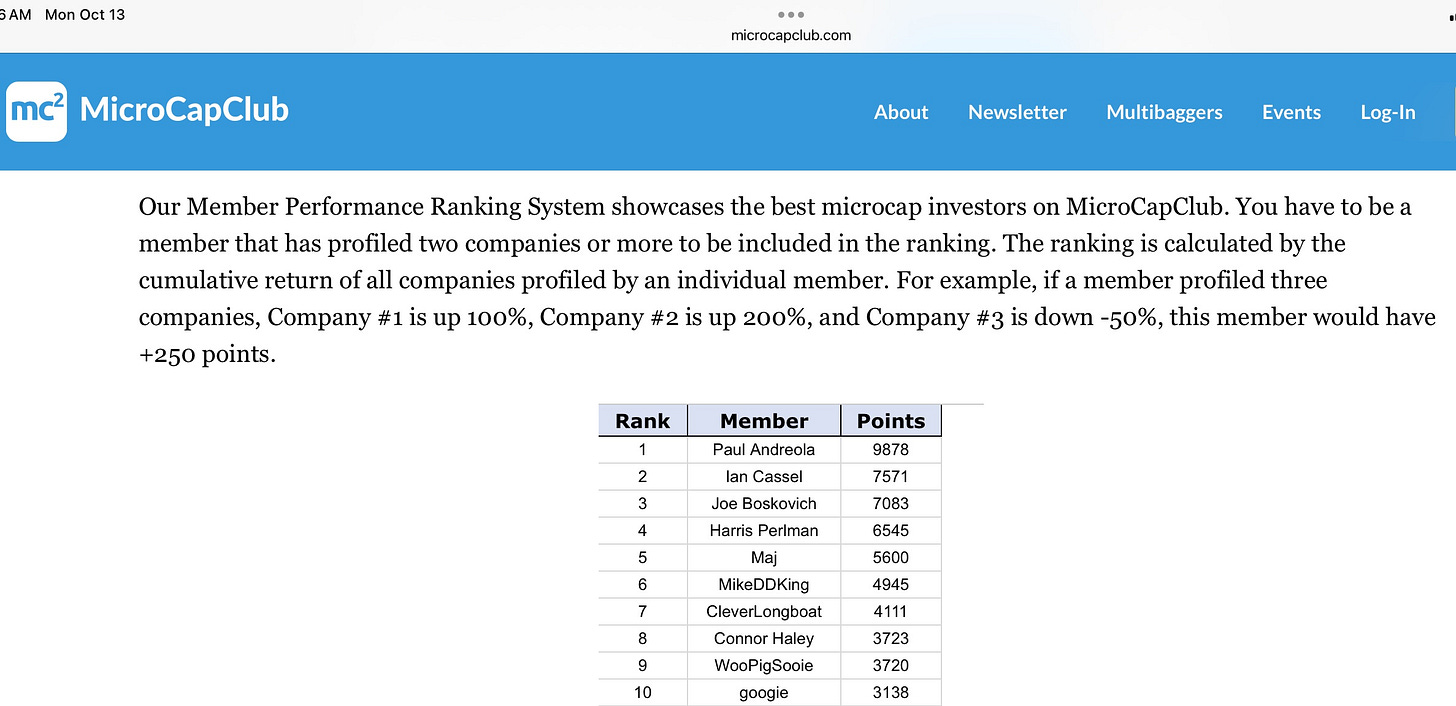Image resolution: width=1456 pixels, height=706 pixels.
Task: Click the points value 6545
Action: 891,530
